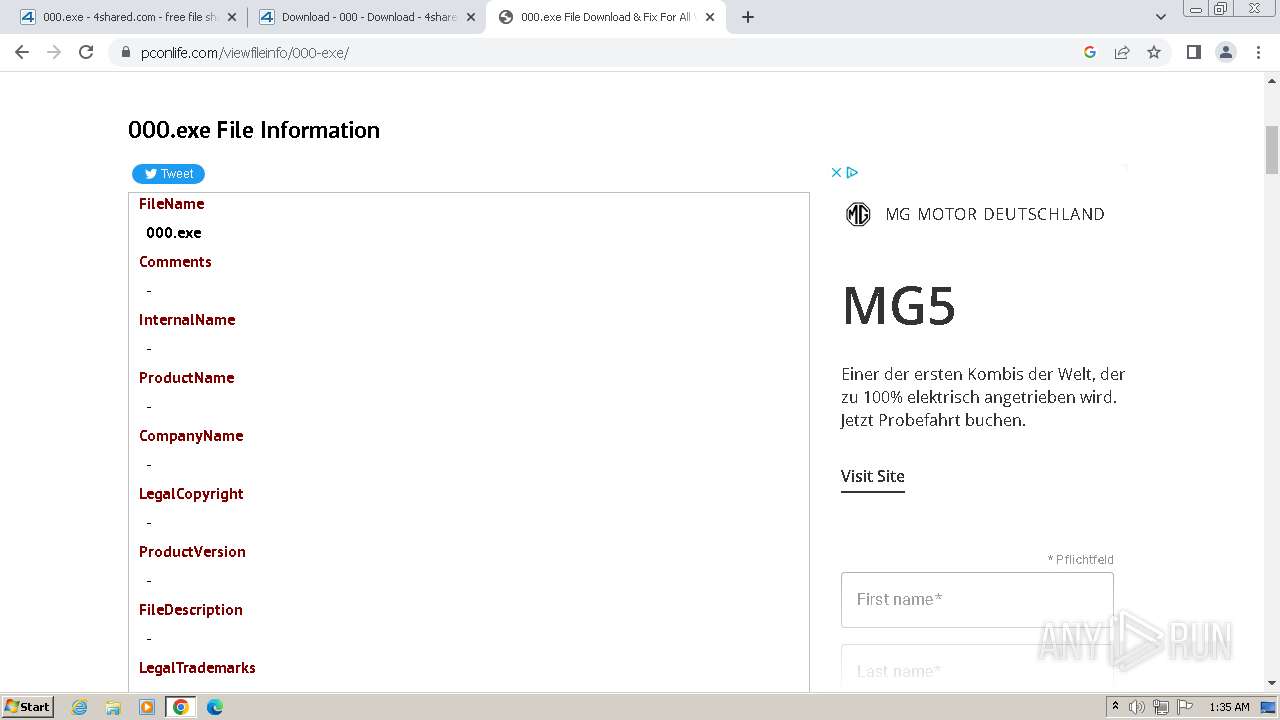The image size is (1280, 720).
Task: Open the Action Center flag icon
Action: [x=1185, y=707]
